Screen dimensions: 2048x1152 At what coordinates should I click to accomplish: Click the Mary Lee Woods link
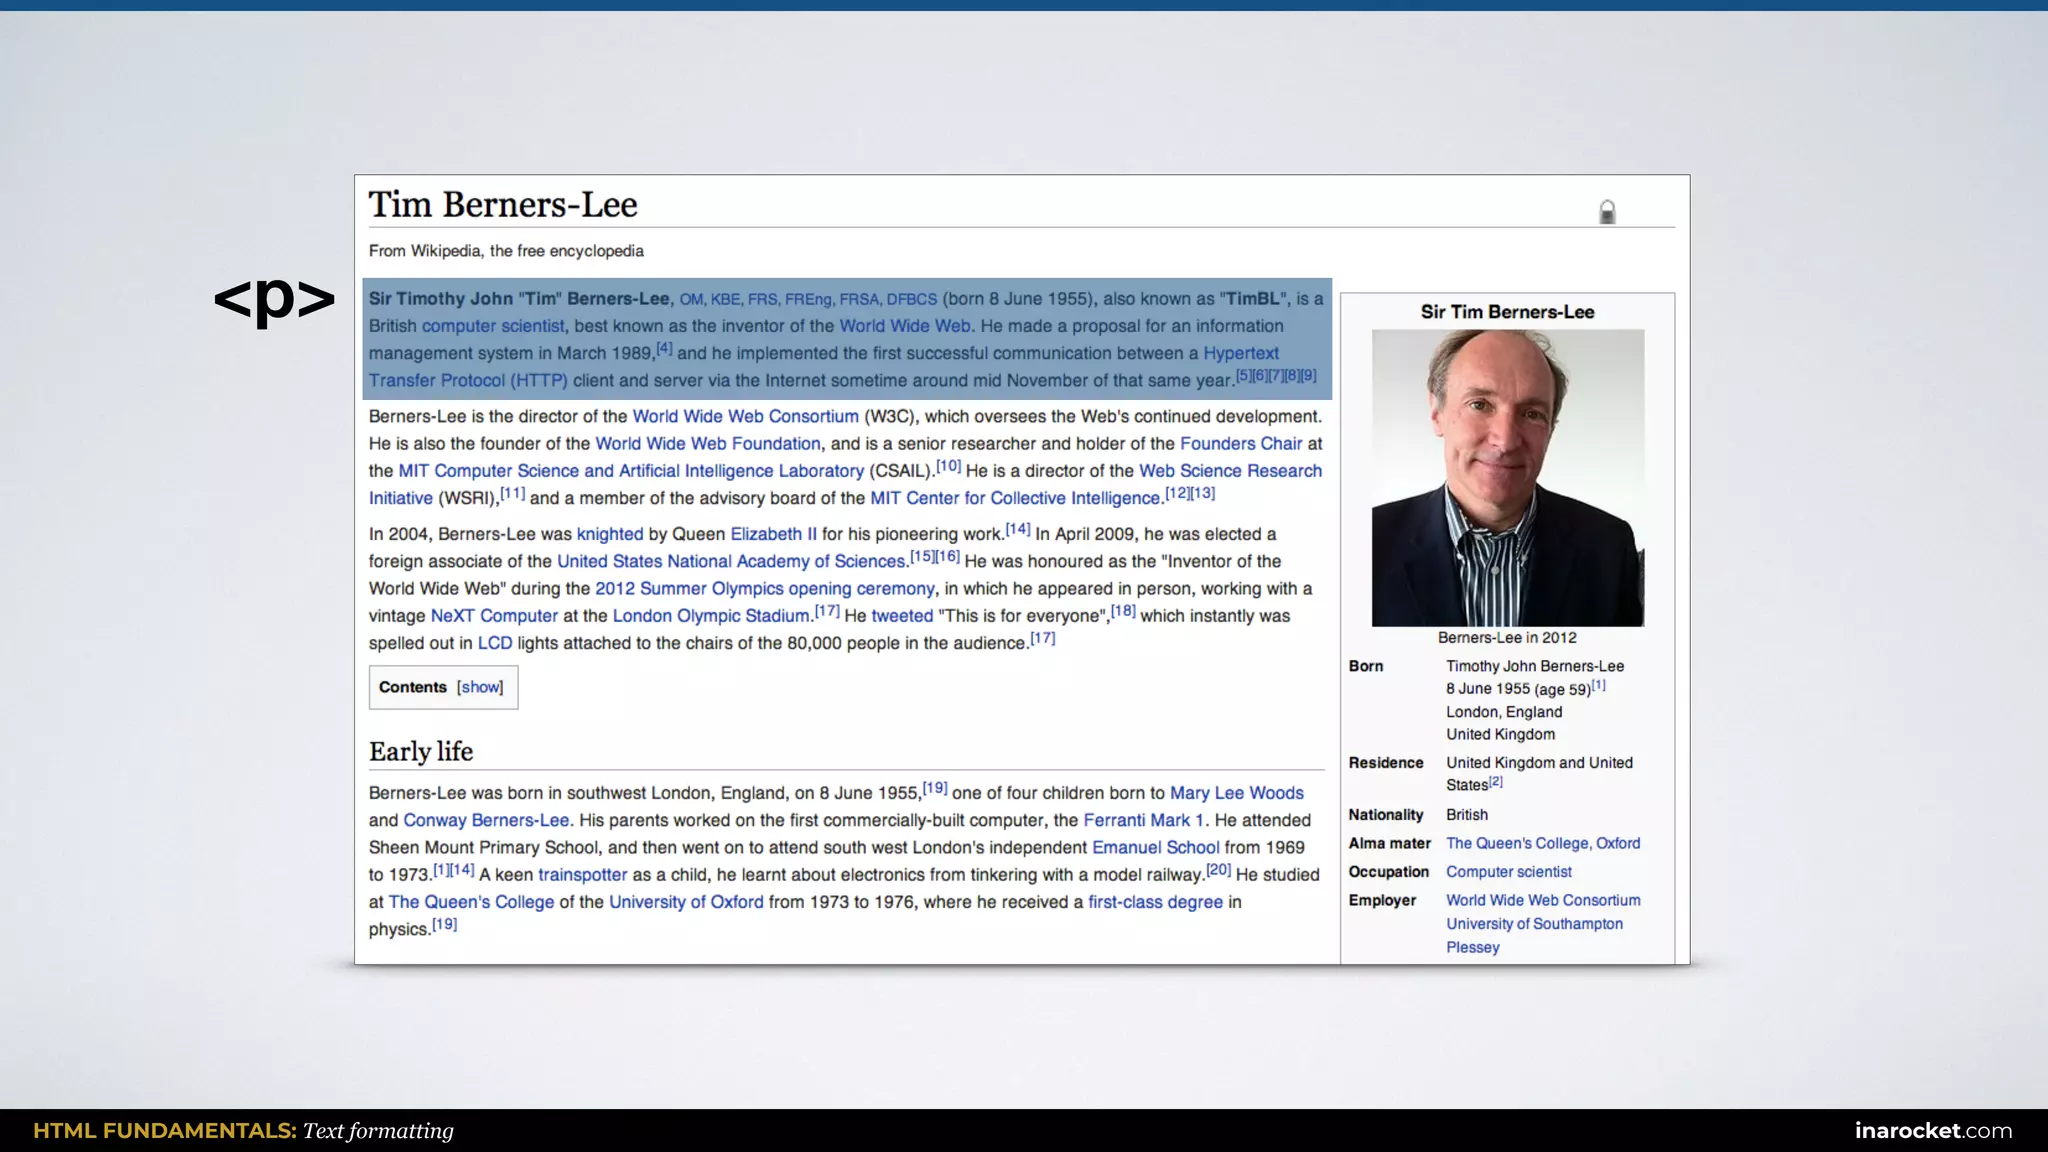(1236, 793)
